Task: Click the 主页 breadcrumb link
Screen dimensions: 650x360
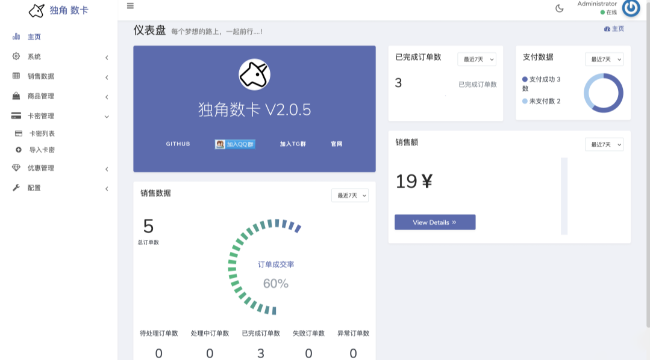Action: pos(618,29)
